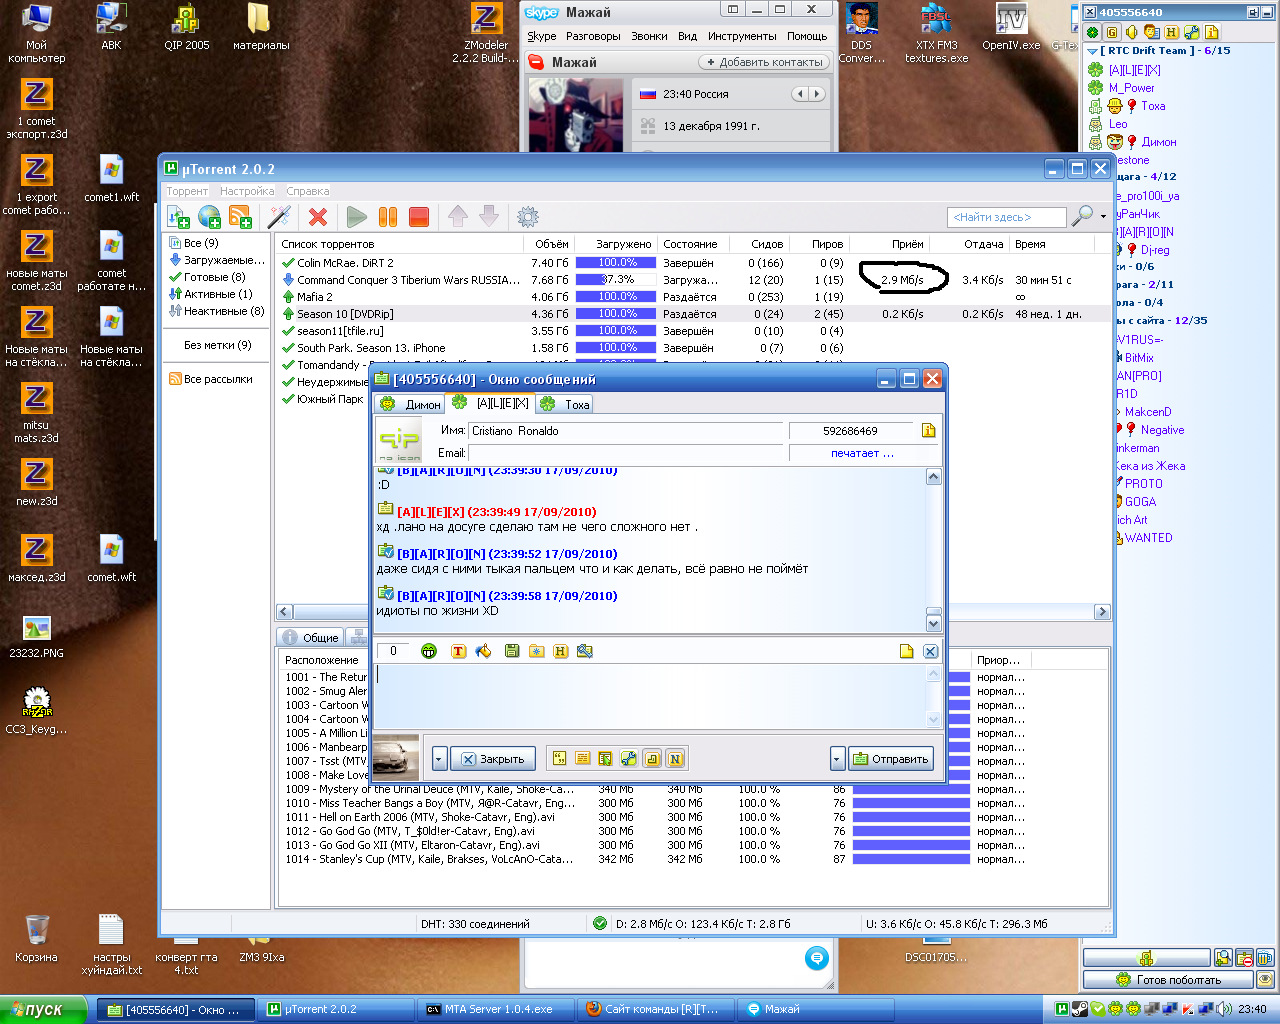Click the message input field in chat window

648,697
